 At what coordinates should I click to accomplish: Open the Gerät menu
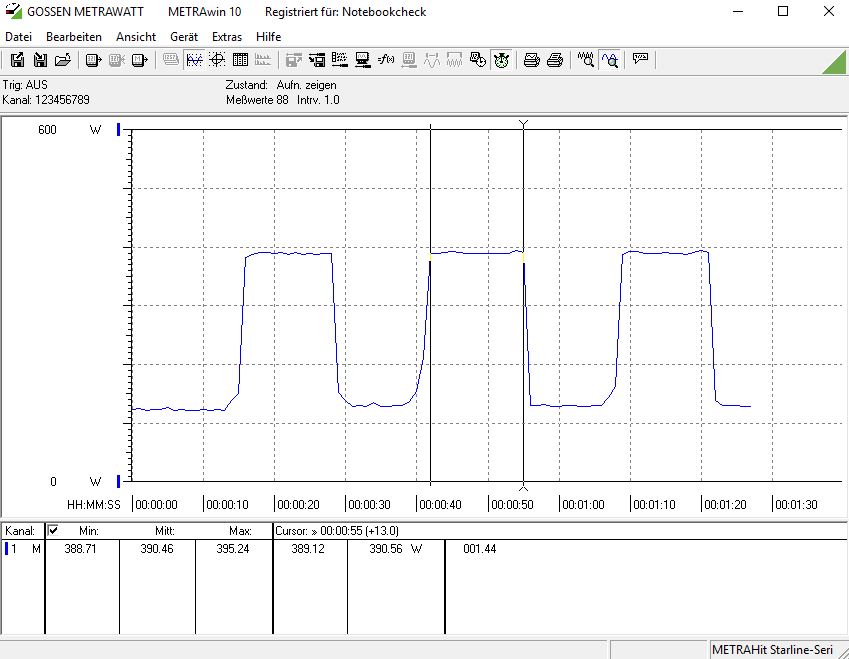click(x=184, y=37)
